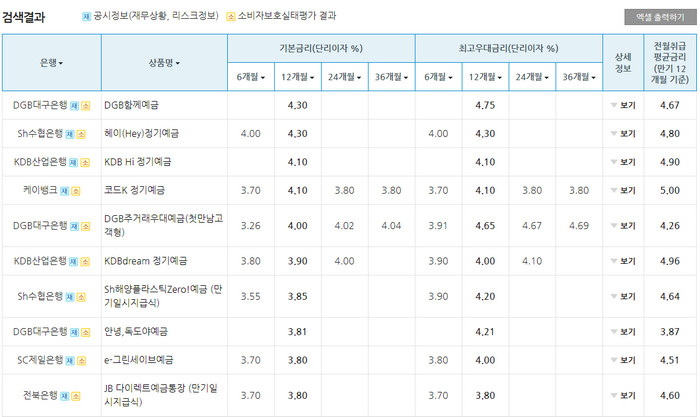The image size is (700, 417).
Task: Open blue 재 icon in Sh해양플라스틱Zero!예금 row
Action: [70, 297]
